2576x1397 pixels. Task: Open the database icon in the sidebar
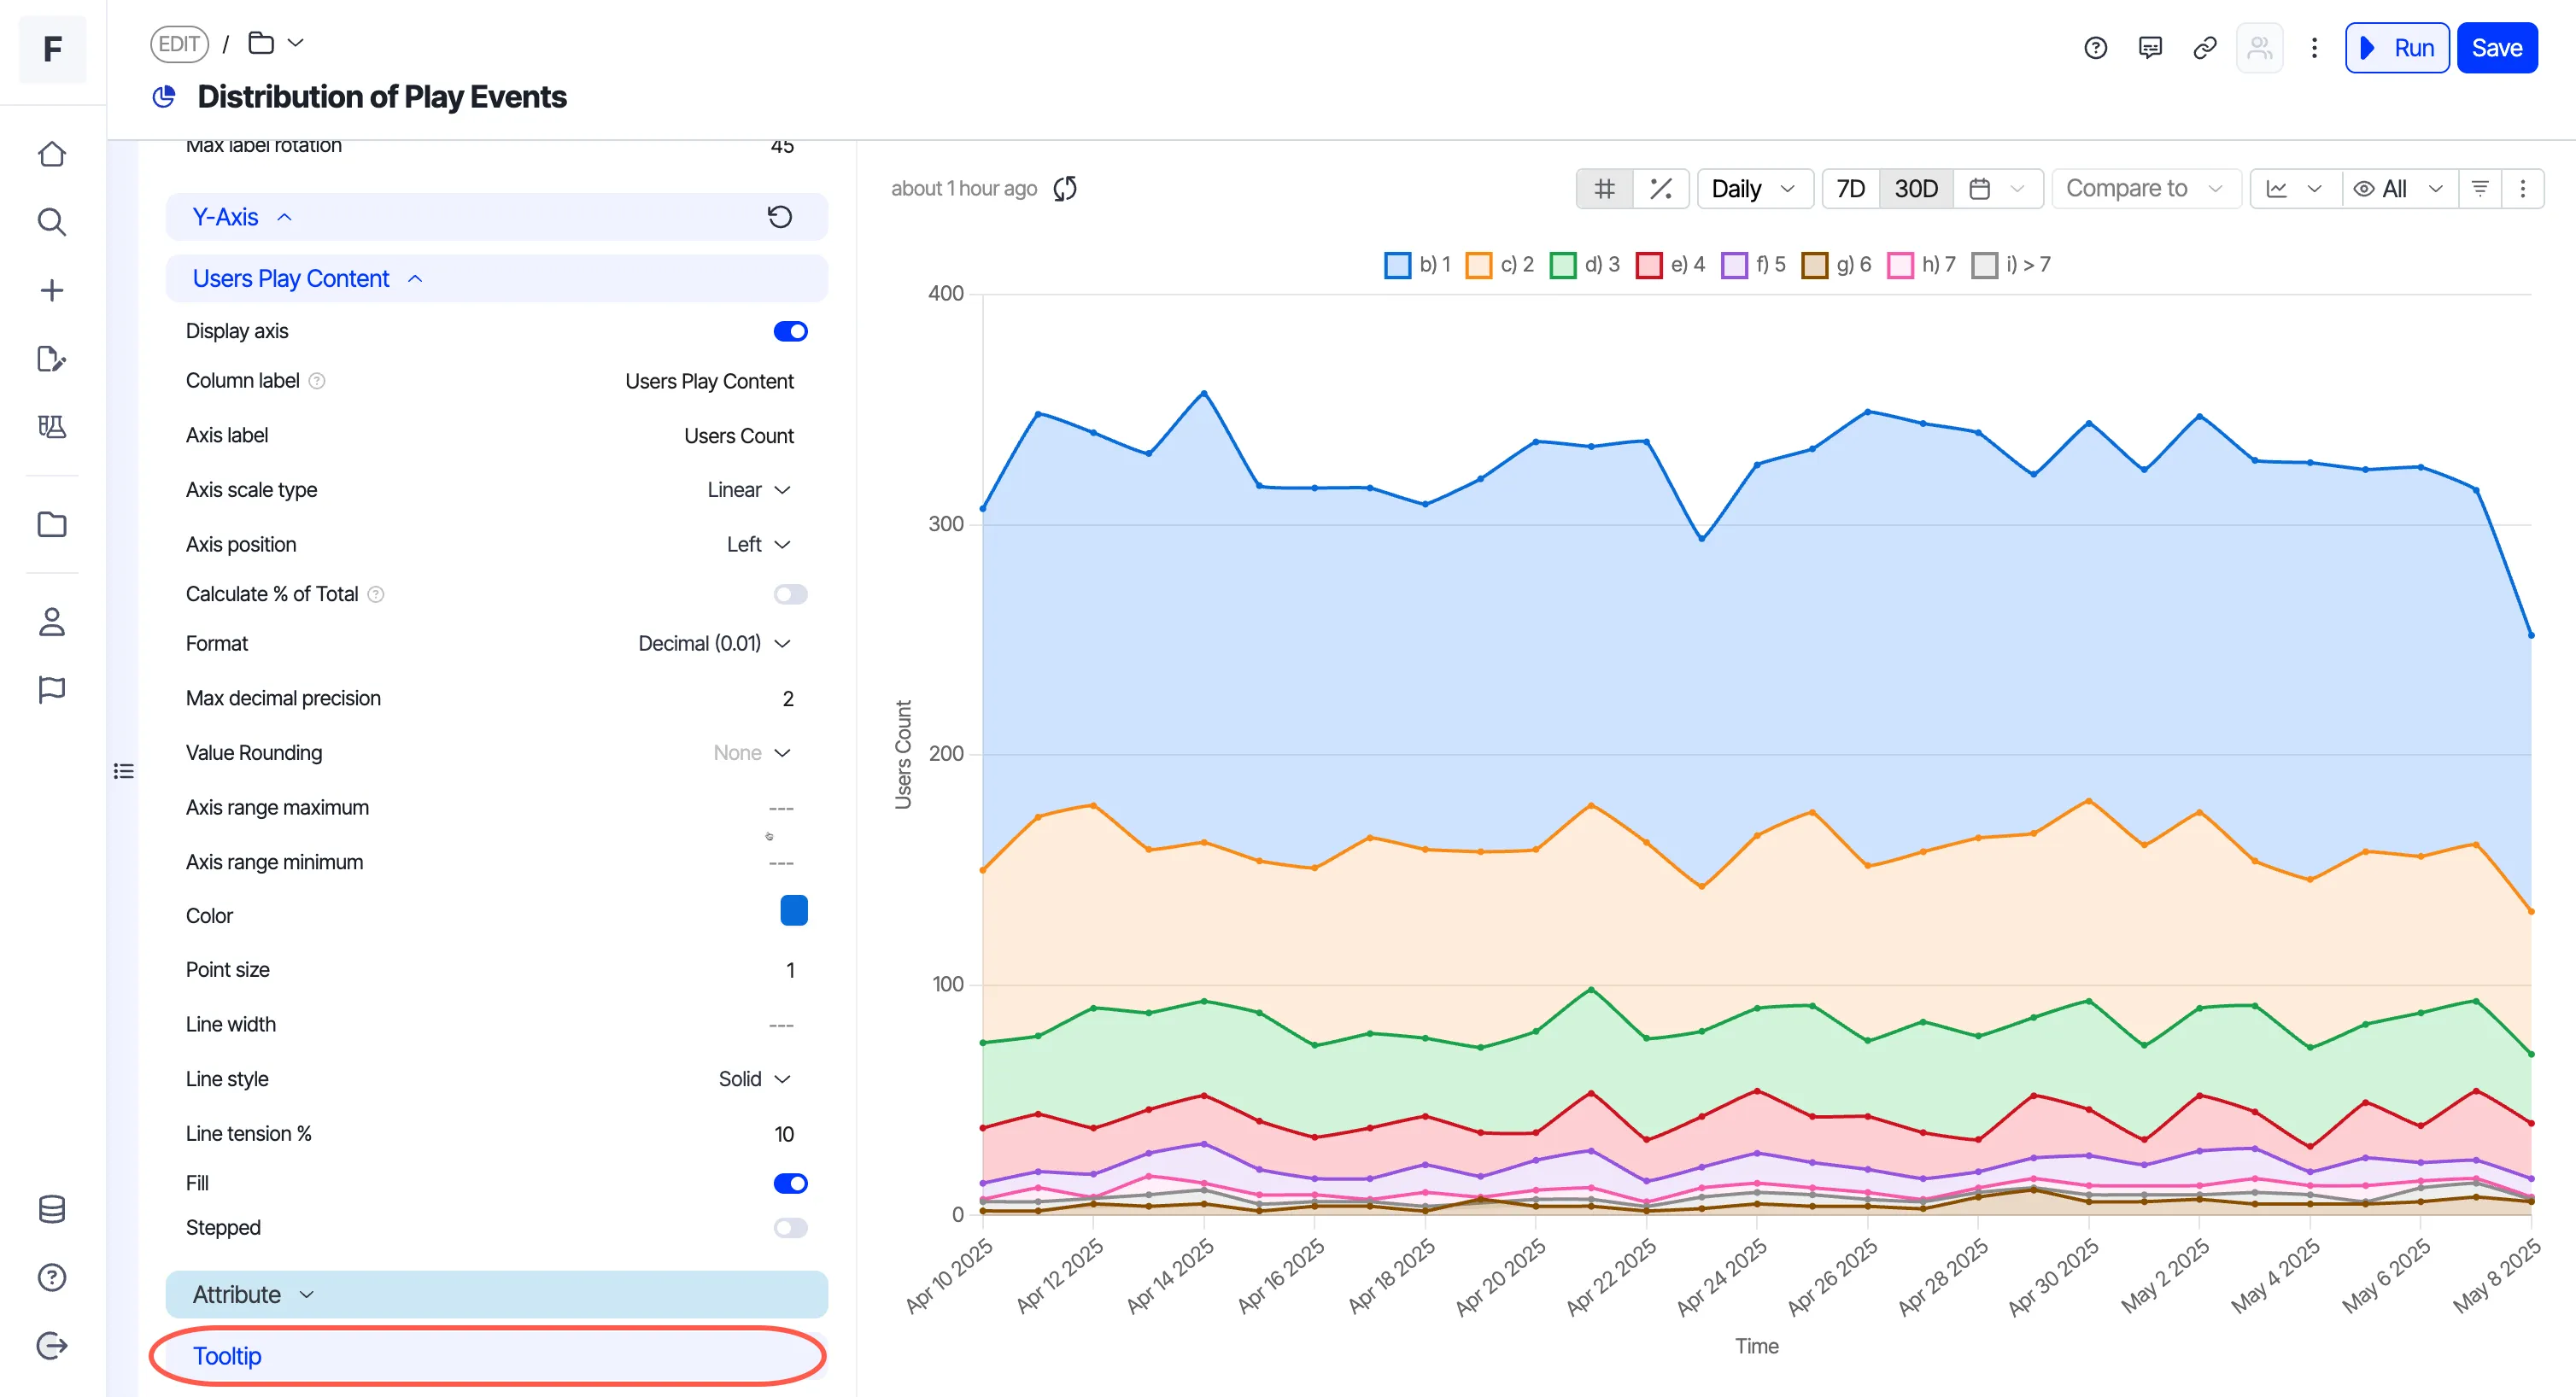[52, 1209]
